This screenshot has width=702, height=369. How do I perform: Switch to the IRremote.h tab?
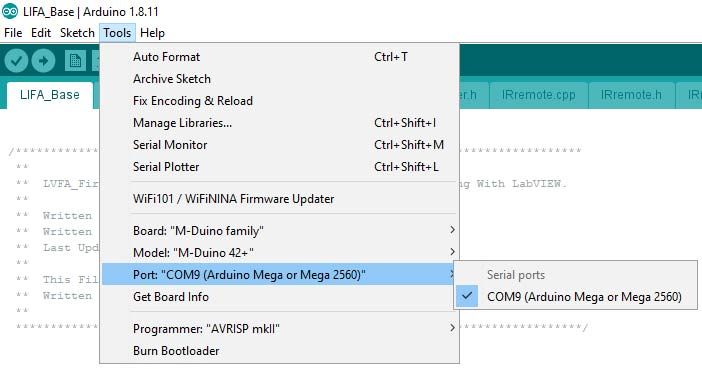[631, 95]
